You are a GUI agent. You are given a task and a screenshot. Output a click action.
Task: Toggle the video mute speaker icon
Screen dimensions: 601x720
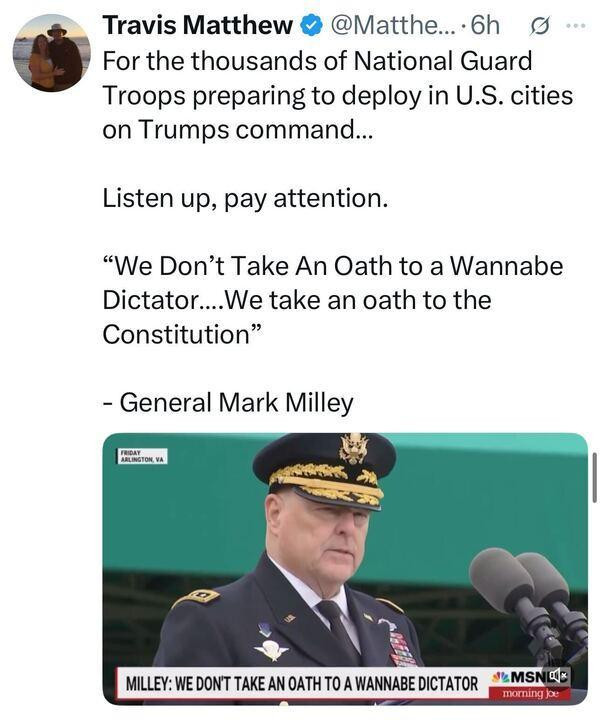pyautogui.click(x=556, y=675)
